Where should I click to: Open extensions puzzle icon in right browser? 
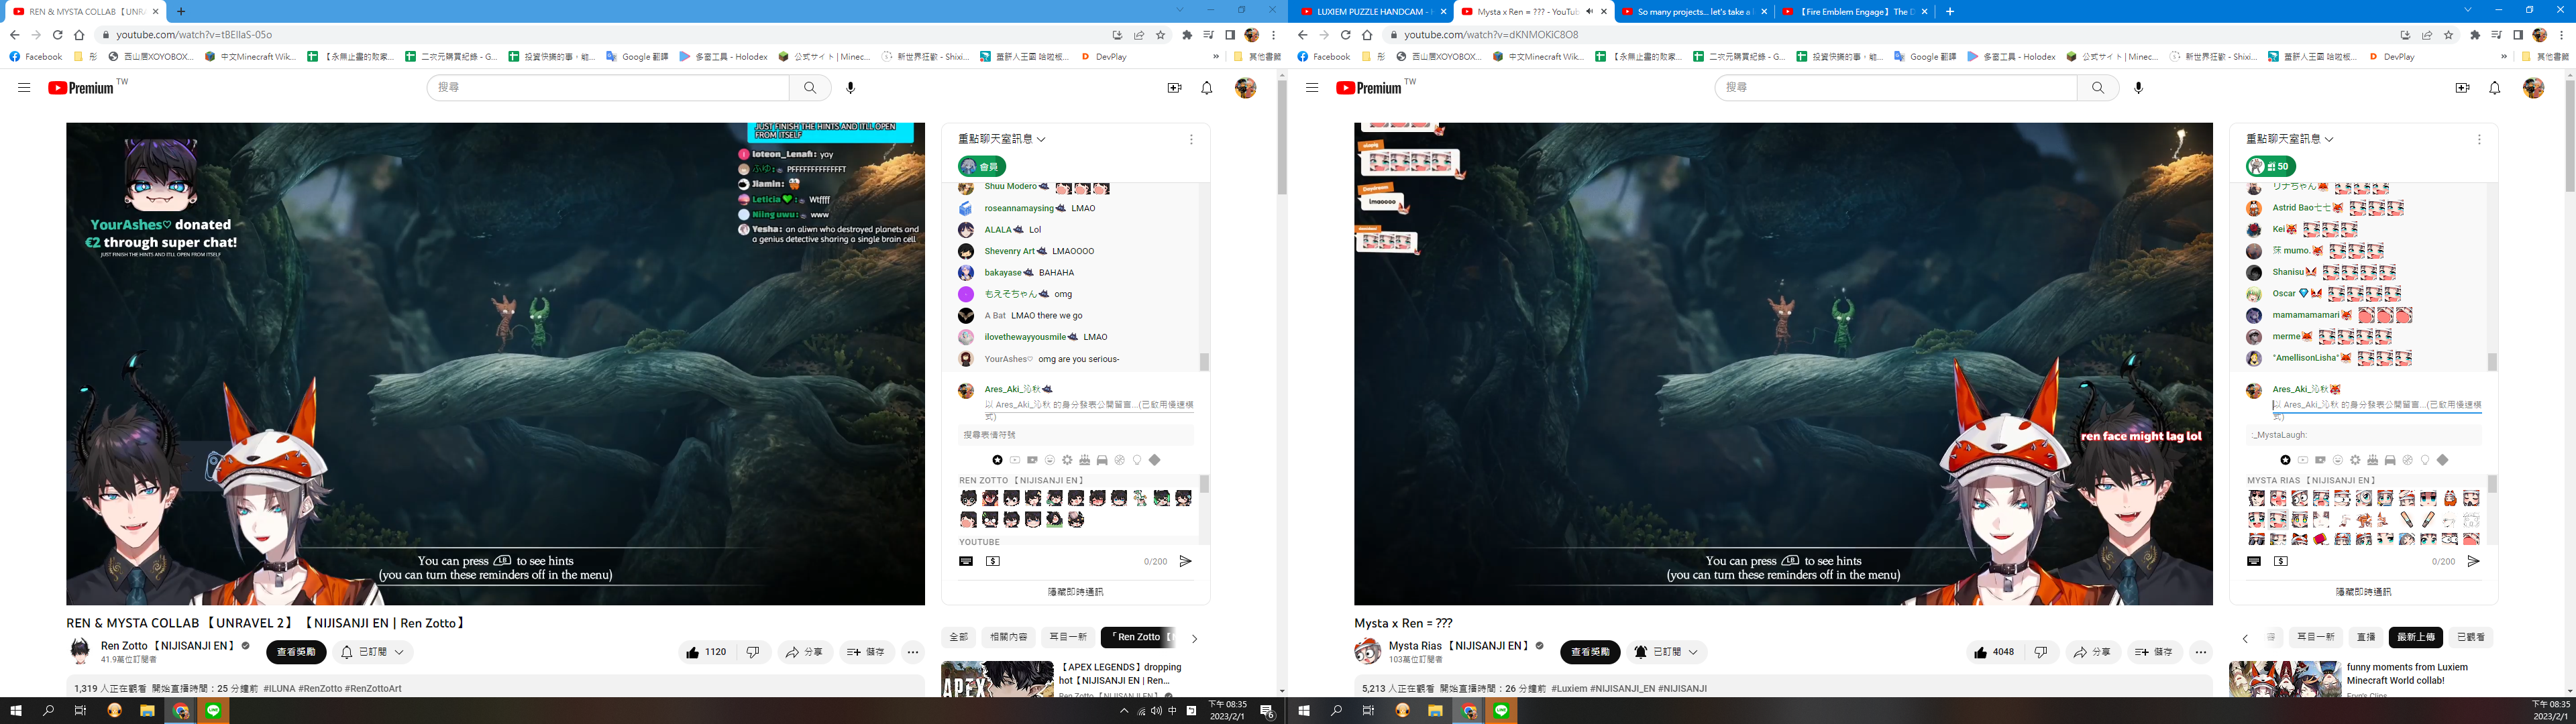(2475, 35)
